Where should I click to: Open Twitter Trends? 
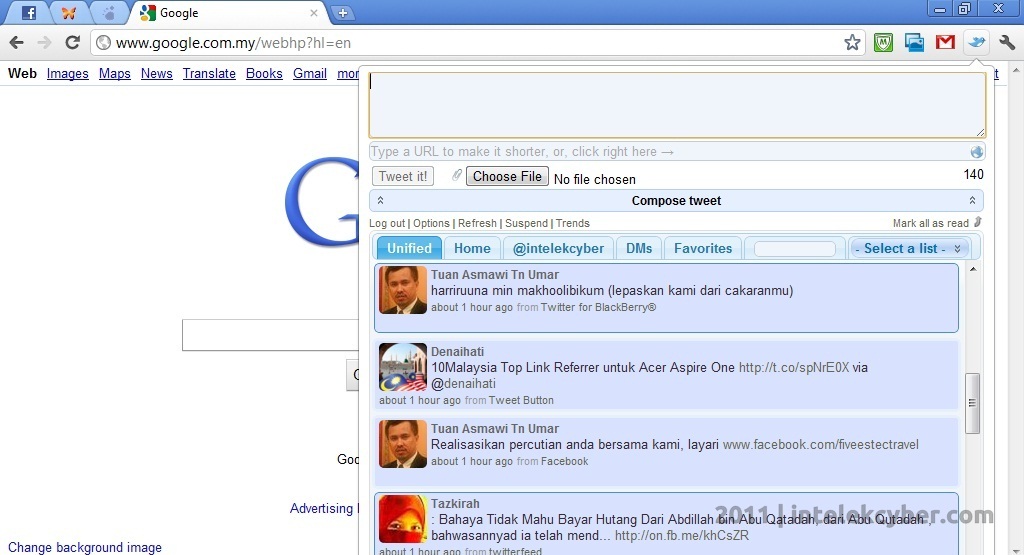[573, 223]
